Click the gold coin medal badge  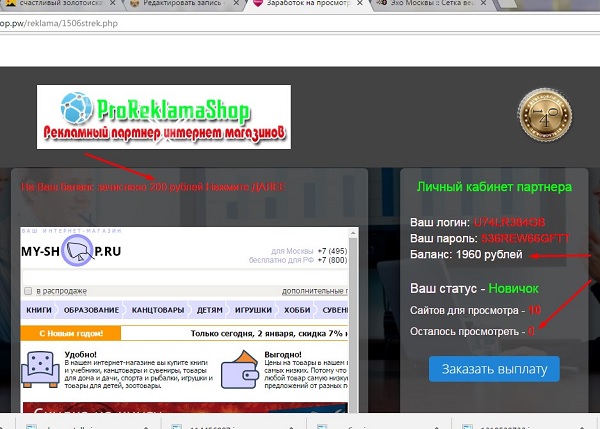[x=545, y=115]
